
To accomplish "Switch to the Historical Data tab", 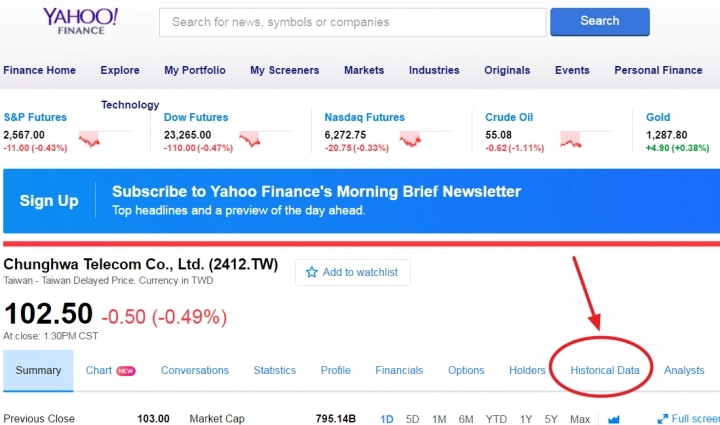I will 605,370.
